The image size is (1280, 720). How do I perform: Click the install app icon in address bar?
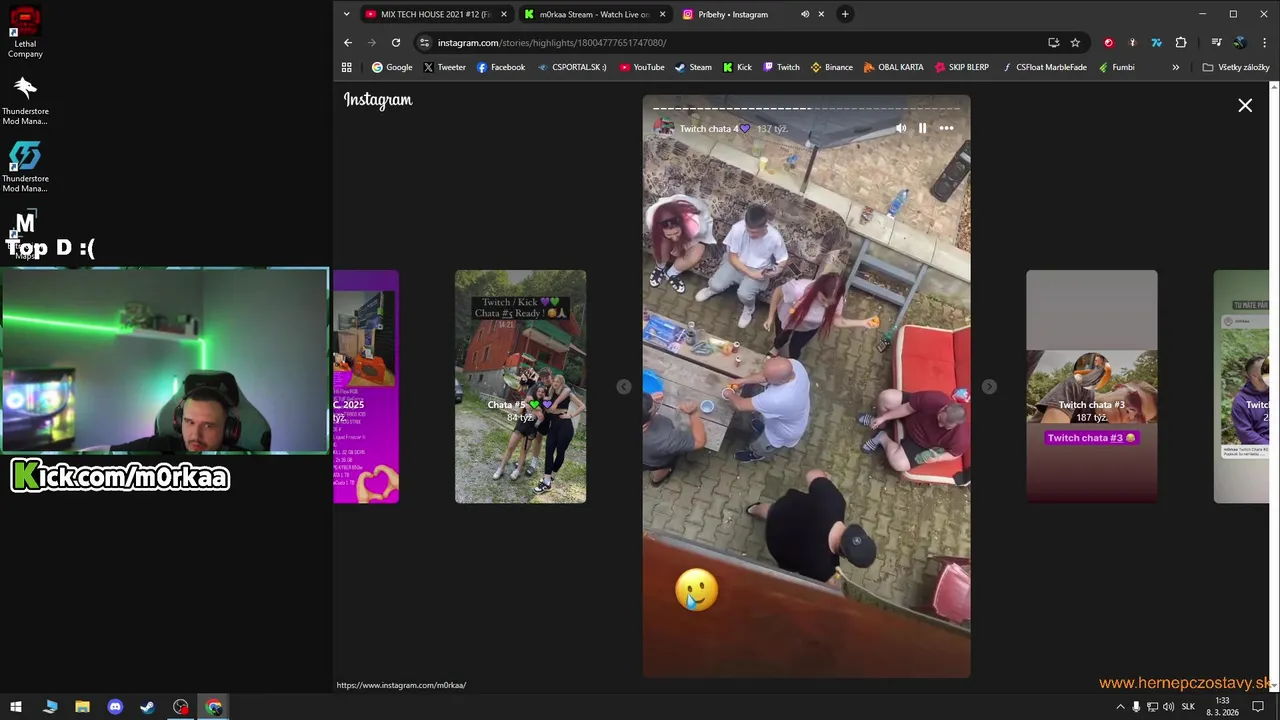coord(1053,42)
